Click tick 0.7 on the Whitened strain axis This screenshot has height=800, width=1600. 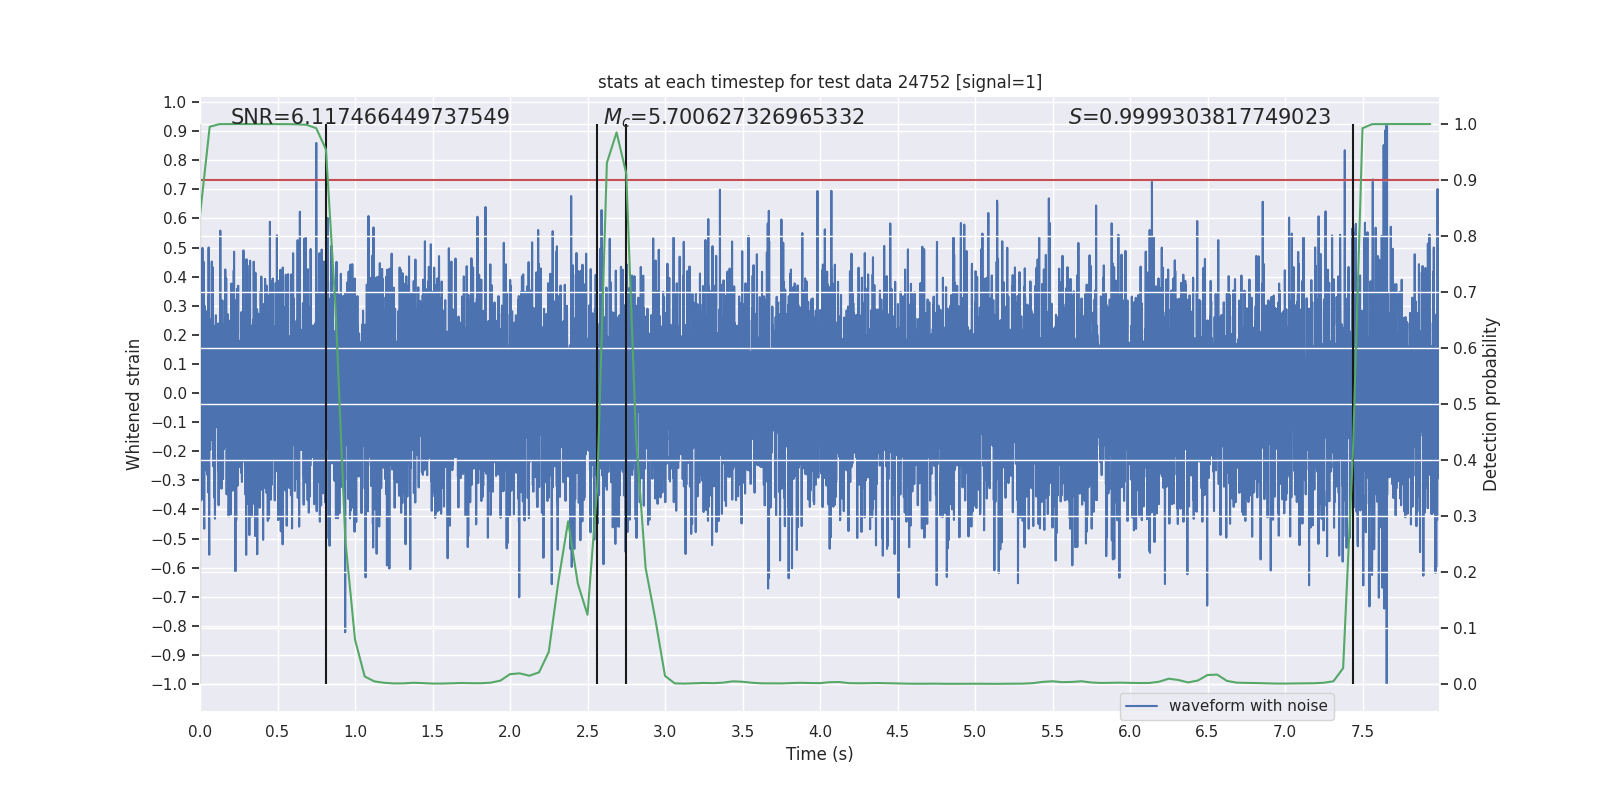coord(175,189)
